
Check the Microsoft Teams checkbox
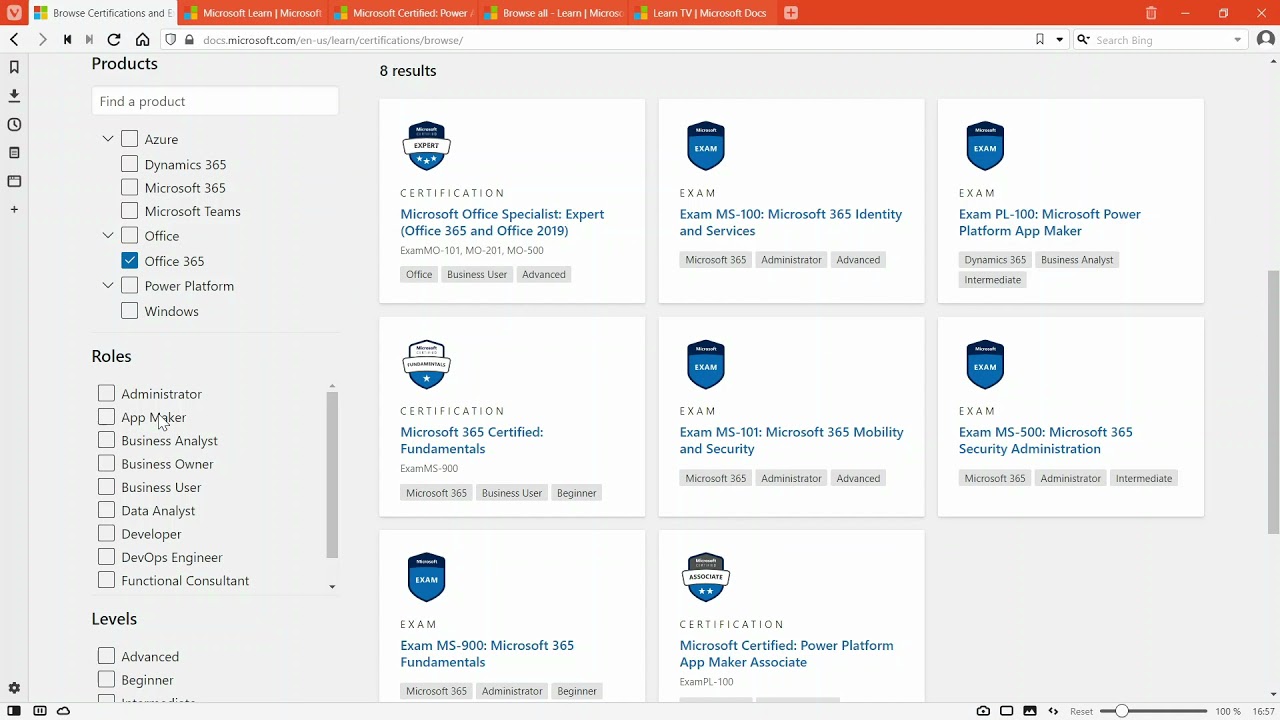click(x=130, y=211)
